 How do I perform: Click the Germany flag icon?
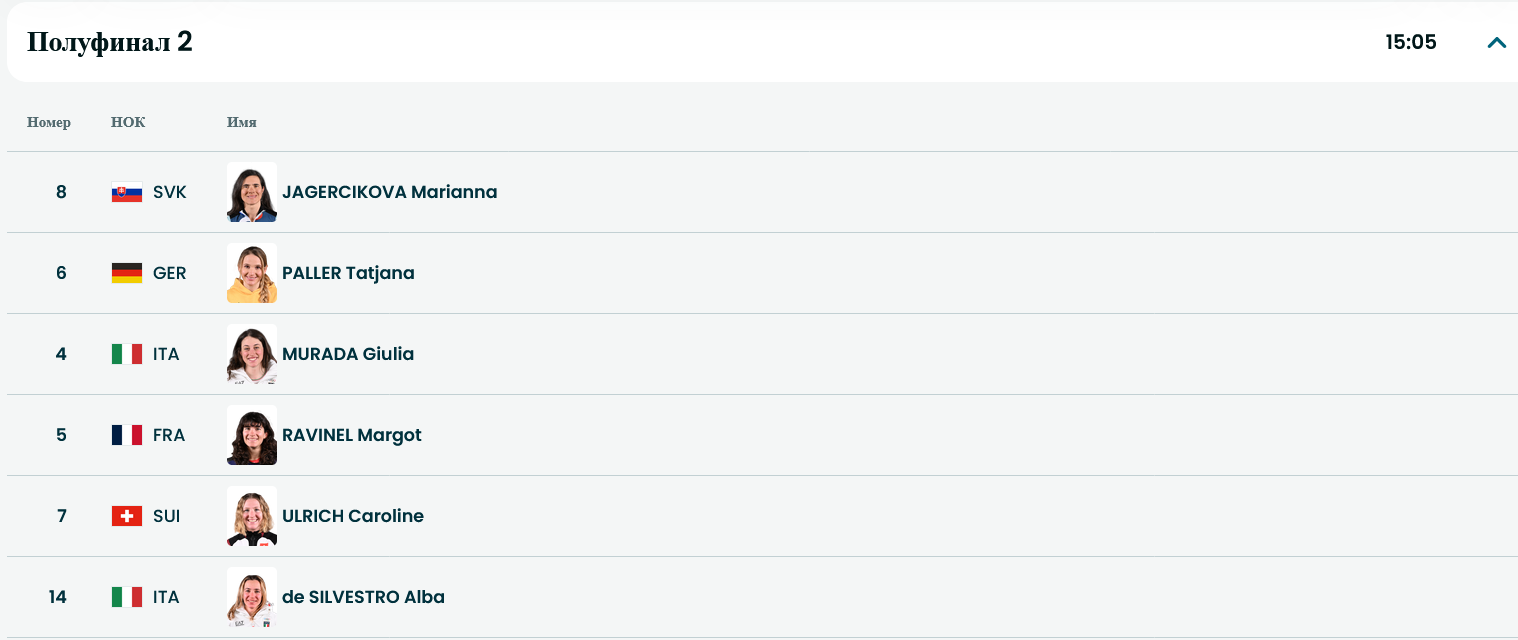tap(126, 273)
